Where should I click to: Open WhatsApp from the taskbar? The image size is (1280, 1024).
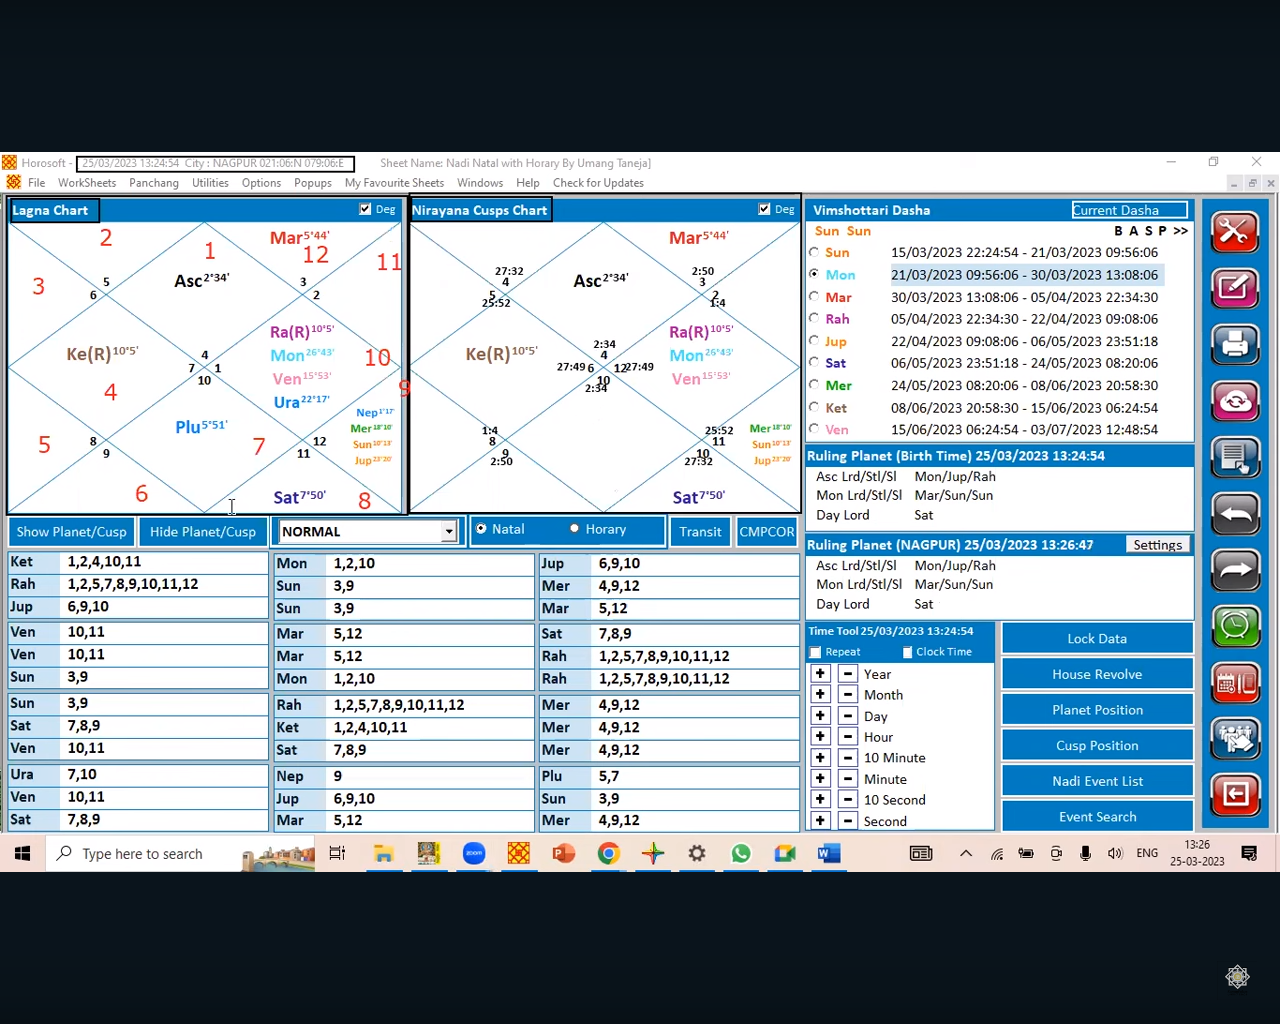(741, 854)
